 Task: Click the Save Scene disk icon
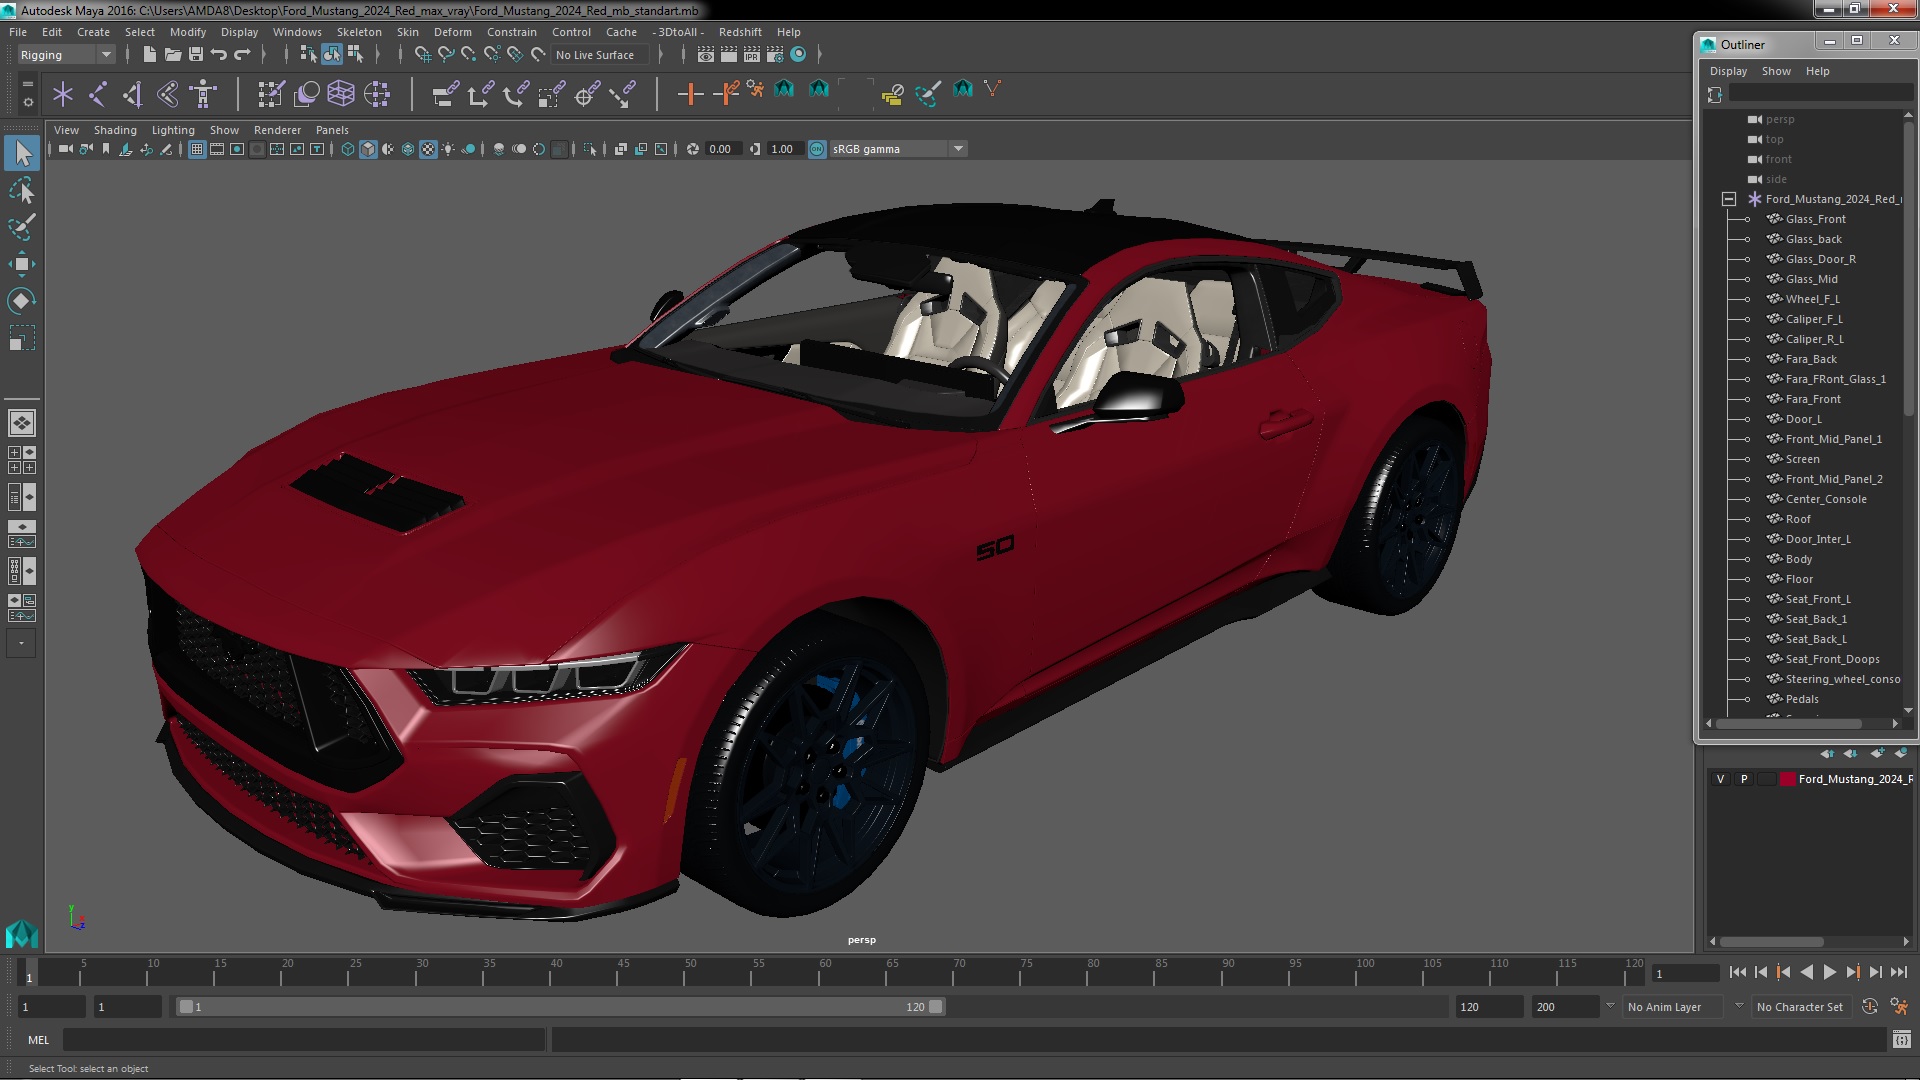tap(196, 55)
